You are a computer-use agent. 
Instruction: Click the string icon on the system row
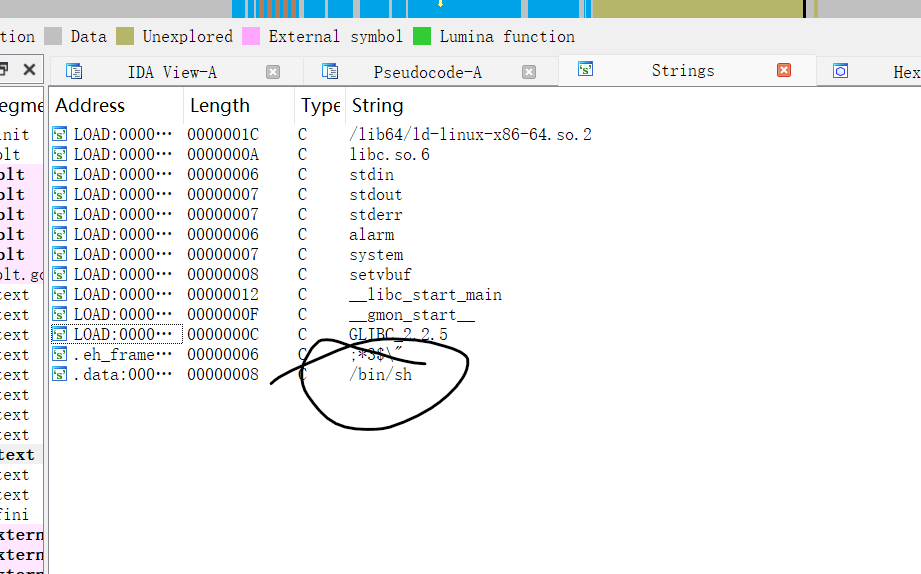point(60,255)
